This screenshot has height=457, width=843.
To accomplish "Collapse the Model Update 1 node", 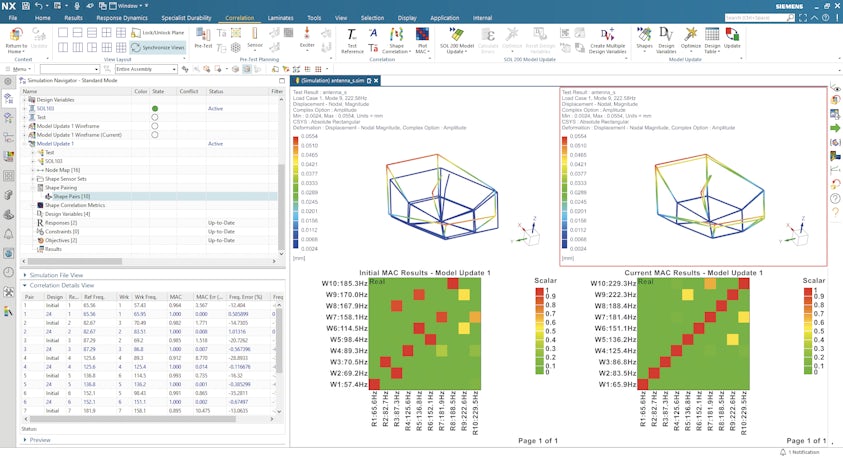I will point(24,144).
